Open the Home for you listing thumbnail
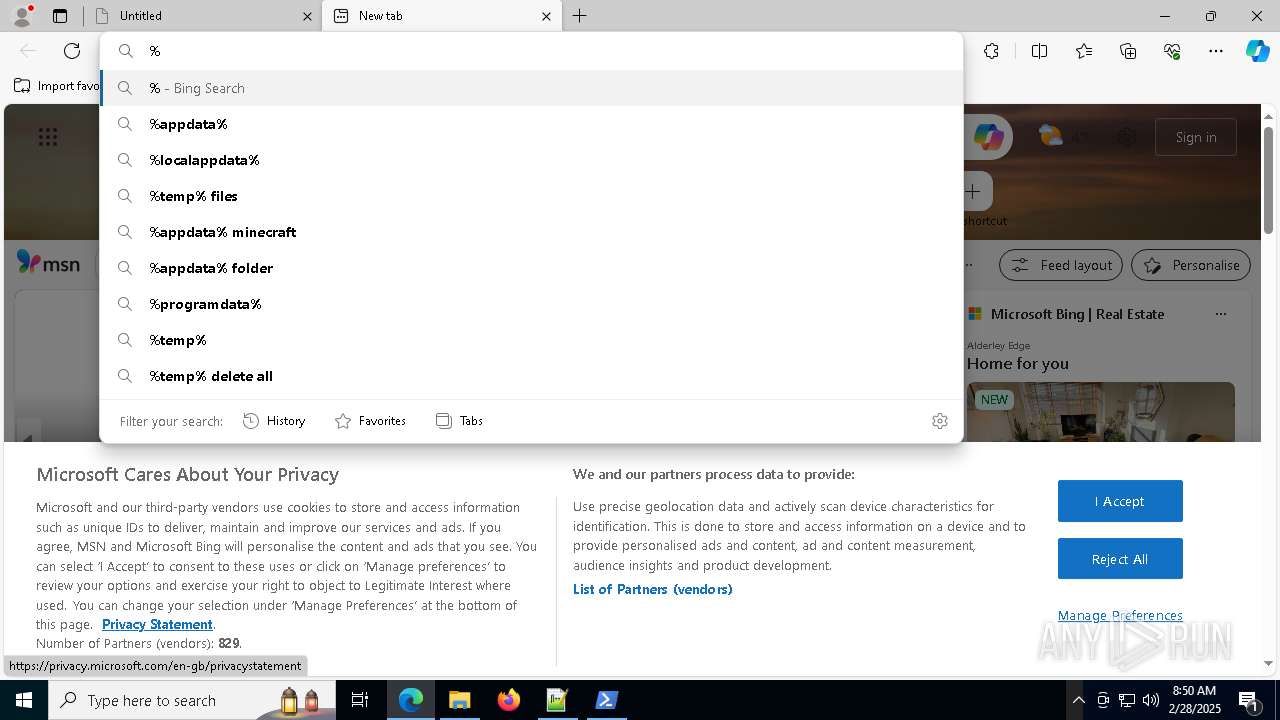This screenshot has width=1280, height=720. coord(1101,412)
